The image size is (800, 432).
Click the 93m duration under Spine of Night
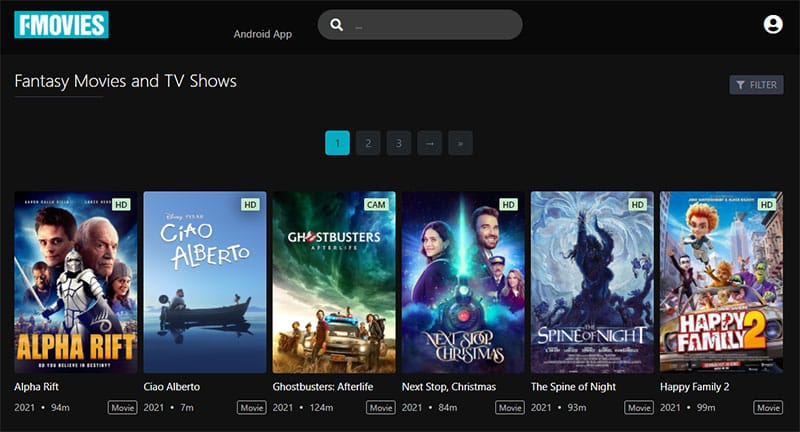577,408
